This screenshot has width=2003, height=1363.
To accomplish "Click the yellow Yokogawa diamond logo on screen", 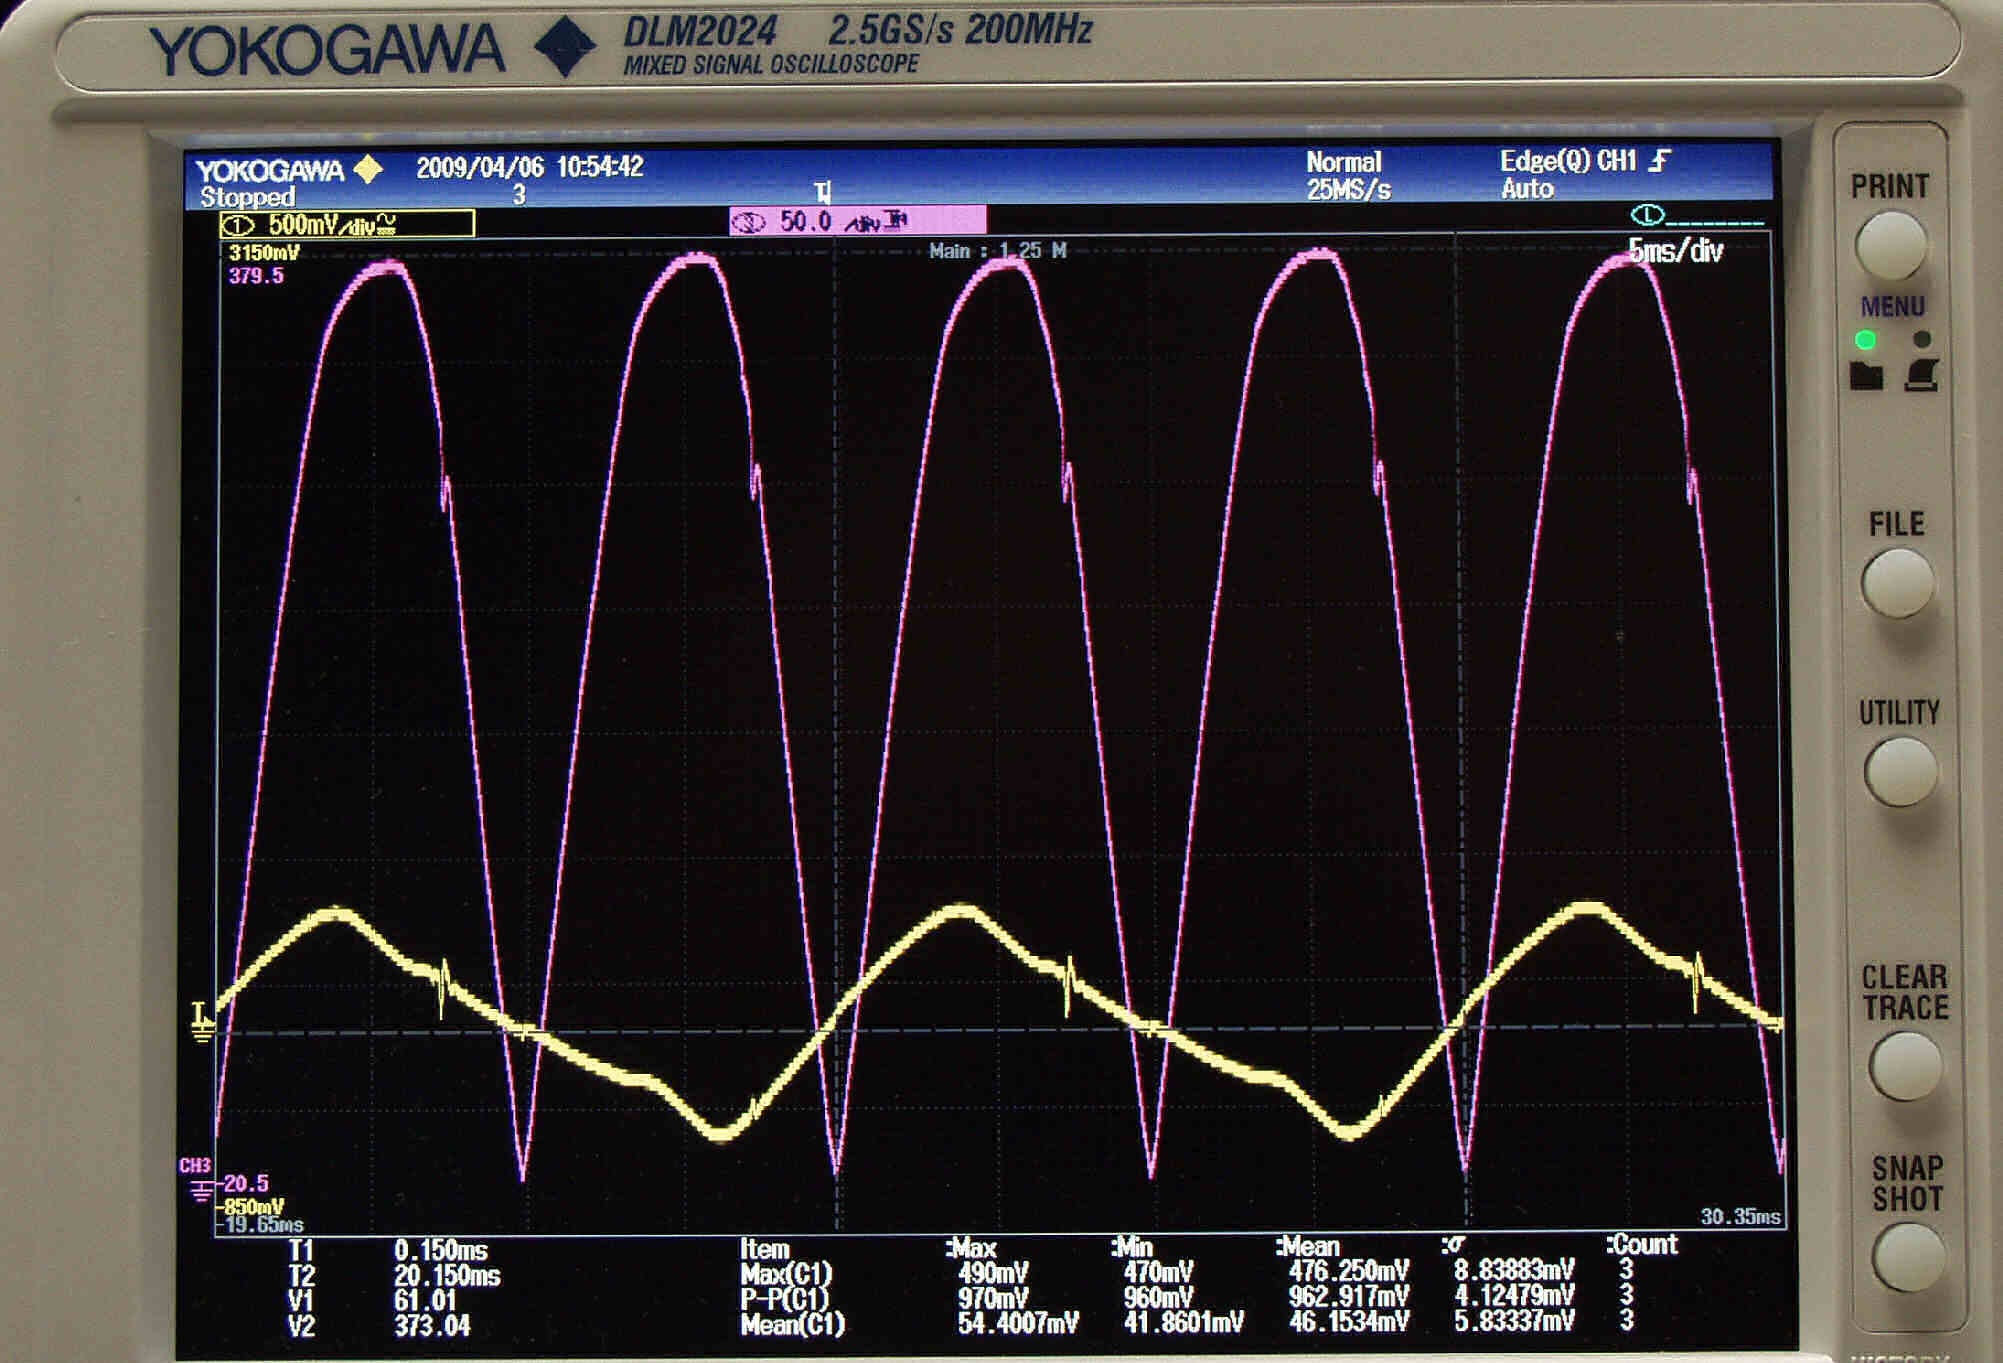I will coord(369,169).
